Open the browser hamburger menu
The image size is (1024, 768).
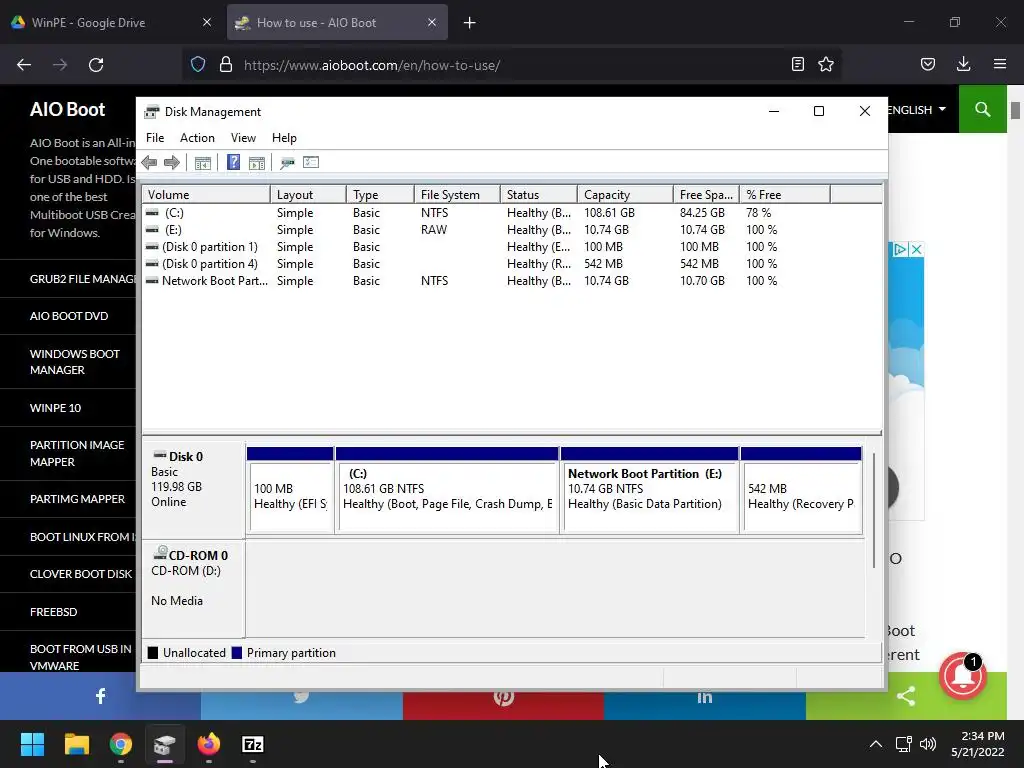pos(1000,64)
